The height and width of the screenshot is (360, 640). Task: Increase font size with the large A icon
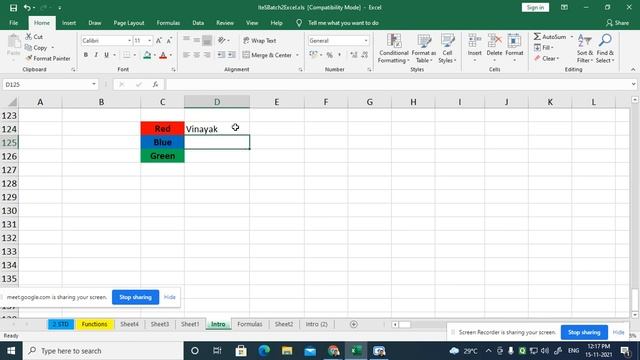click(x=159, y=40)
